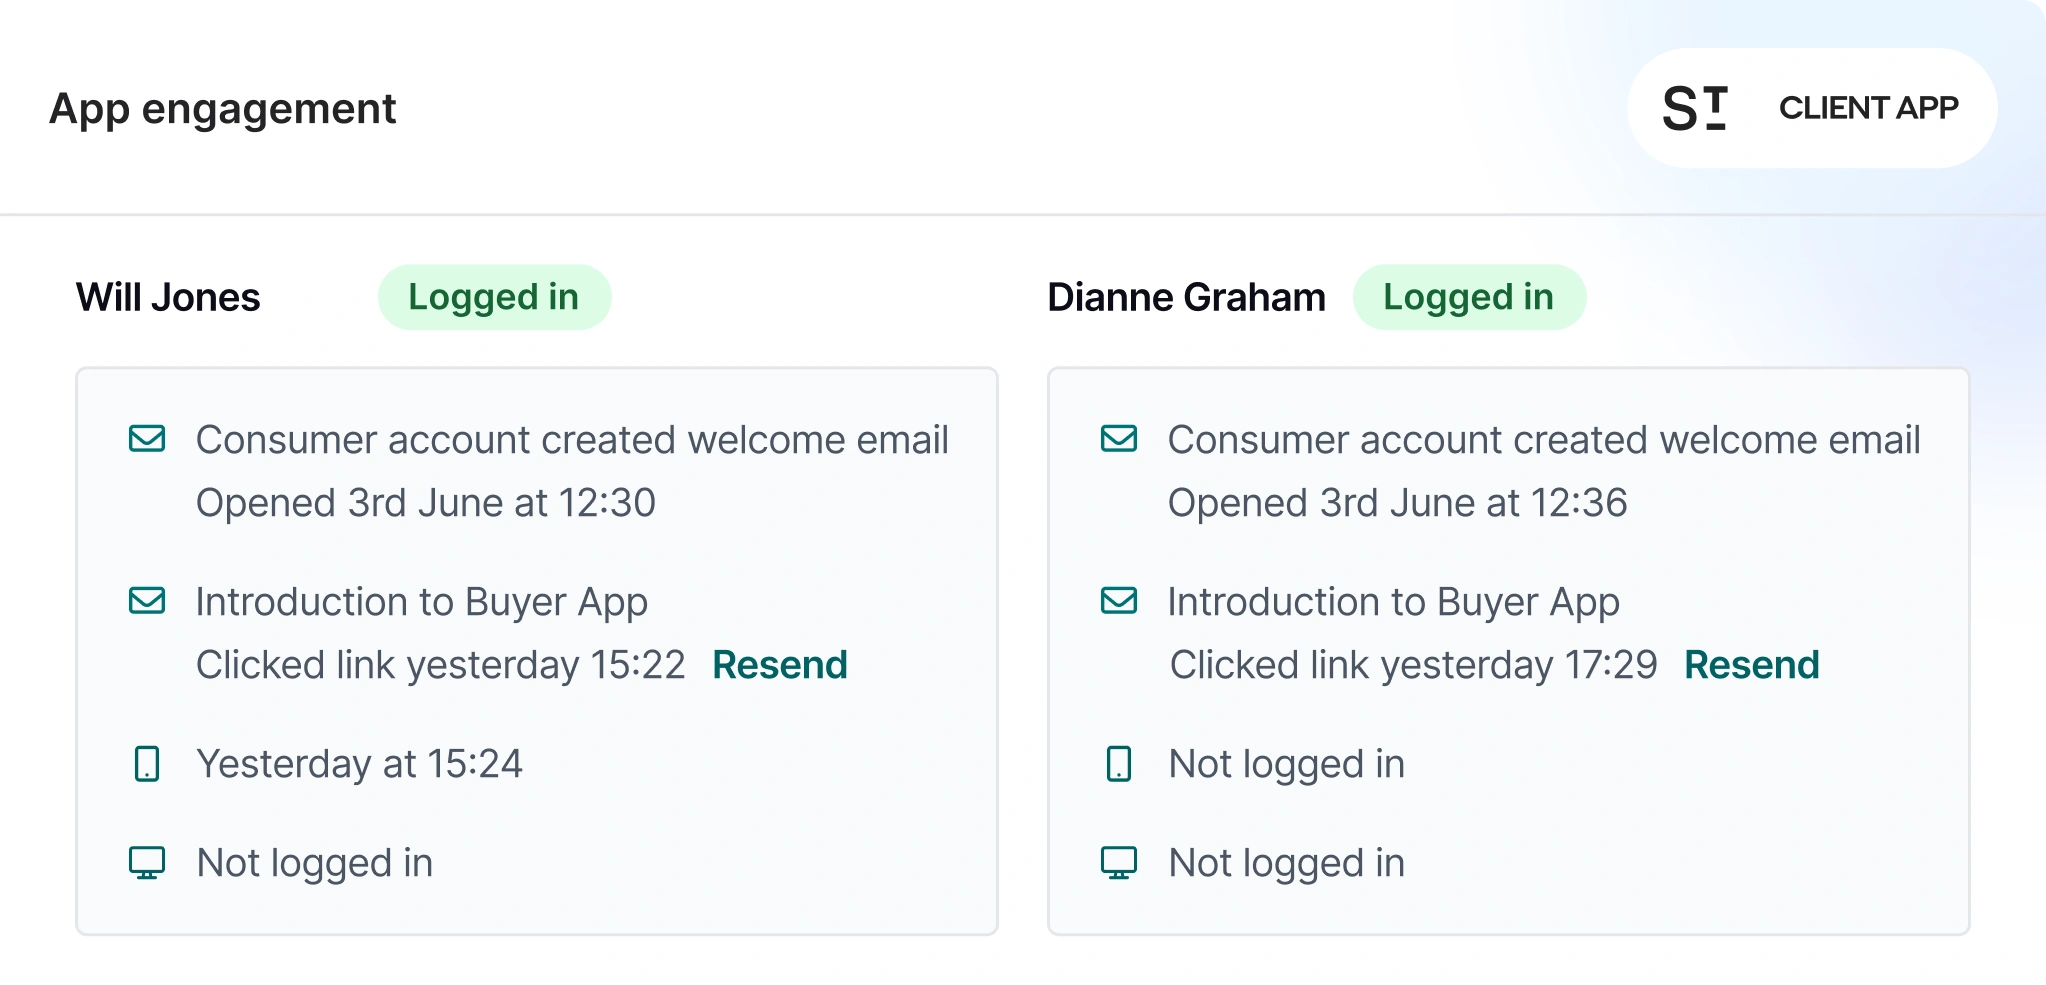Click the mobile phone icon in Will Jones card
The width and height of the screenshot is (2046, 985).
[x=147, y=764]
